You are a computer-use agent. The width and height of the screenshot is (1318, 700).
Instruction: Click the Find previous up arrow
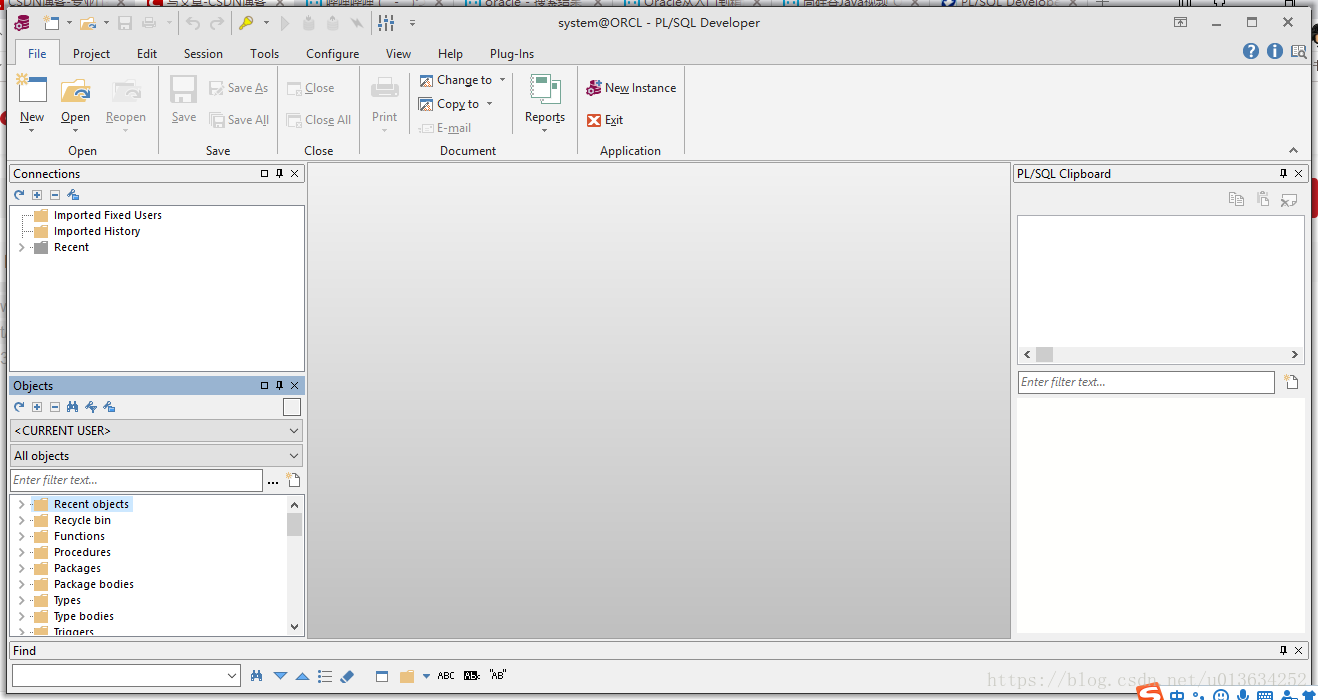tap(302, 676)
